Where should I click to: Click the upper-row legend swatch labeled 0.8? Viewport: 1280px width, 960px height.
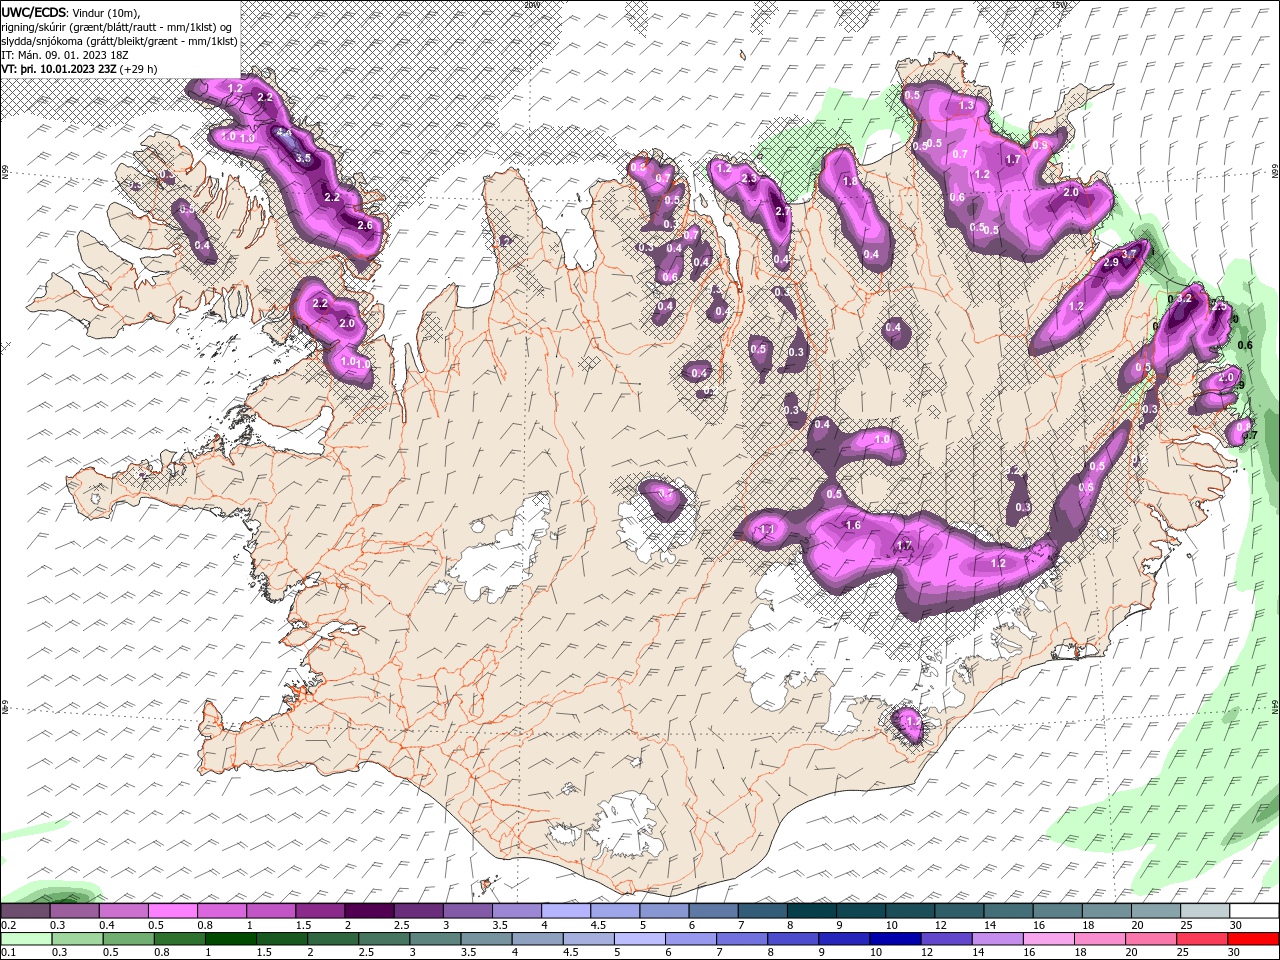pyautogui.click(x=222, y=911)
